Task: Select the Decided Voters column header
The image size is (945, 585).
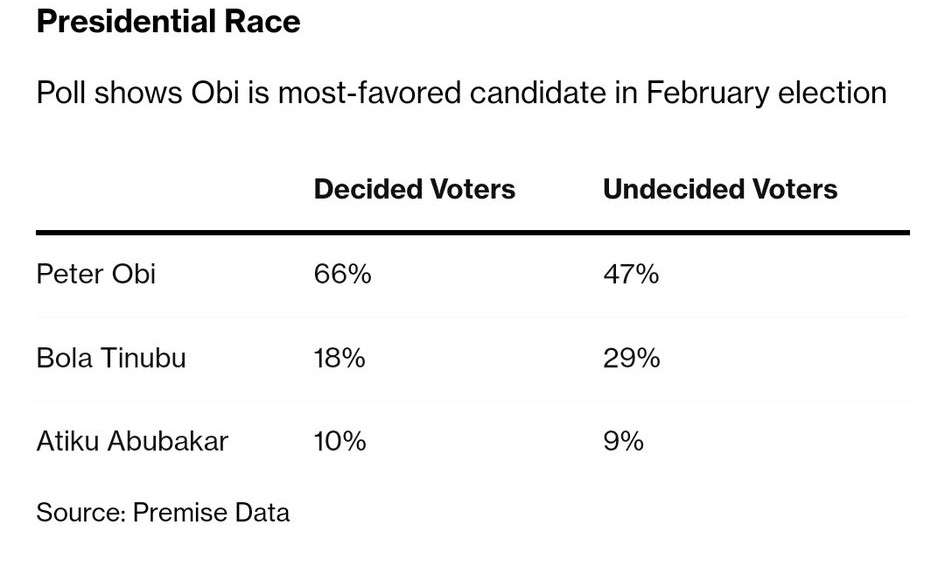Action: [414, 189]
